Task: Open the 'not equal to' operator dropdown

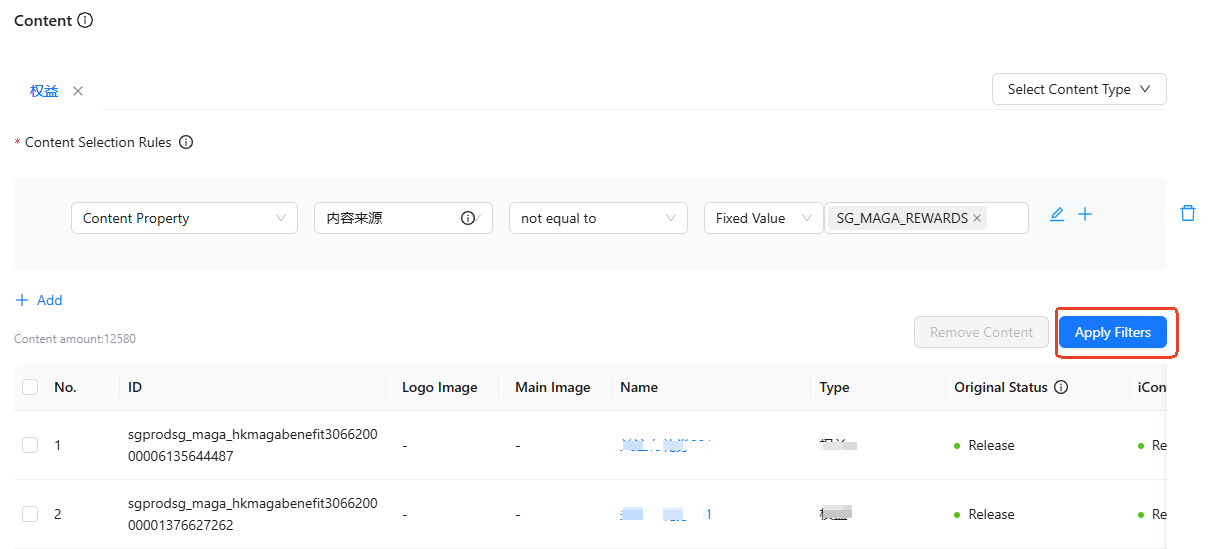Action: pyautogui.click(x=598, y=218)
